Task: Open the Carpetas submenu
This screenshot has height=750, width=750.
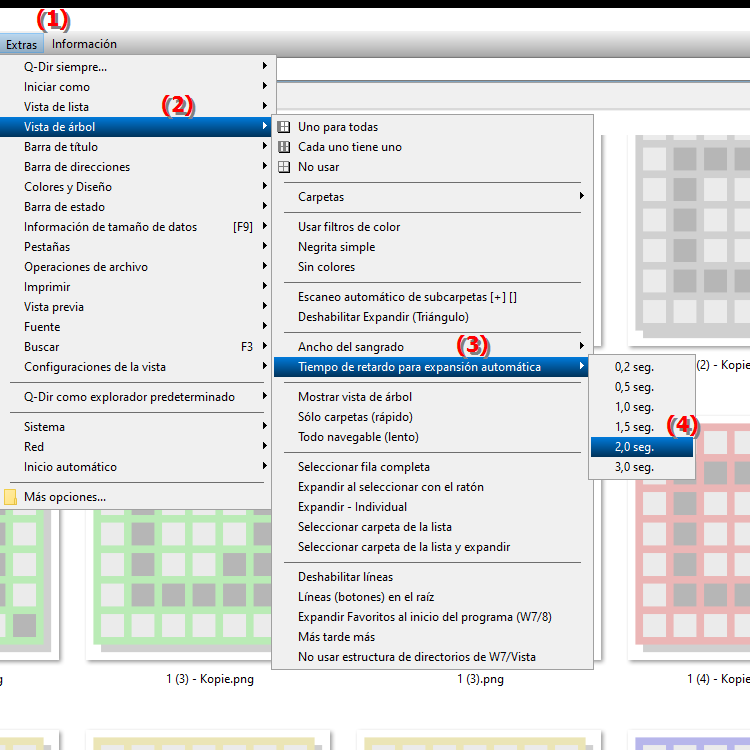Action: (430, 197)
